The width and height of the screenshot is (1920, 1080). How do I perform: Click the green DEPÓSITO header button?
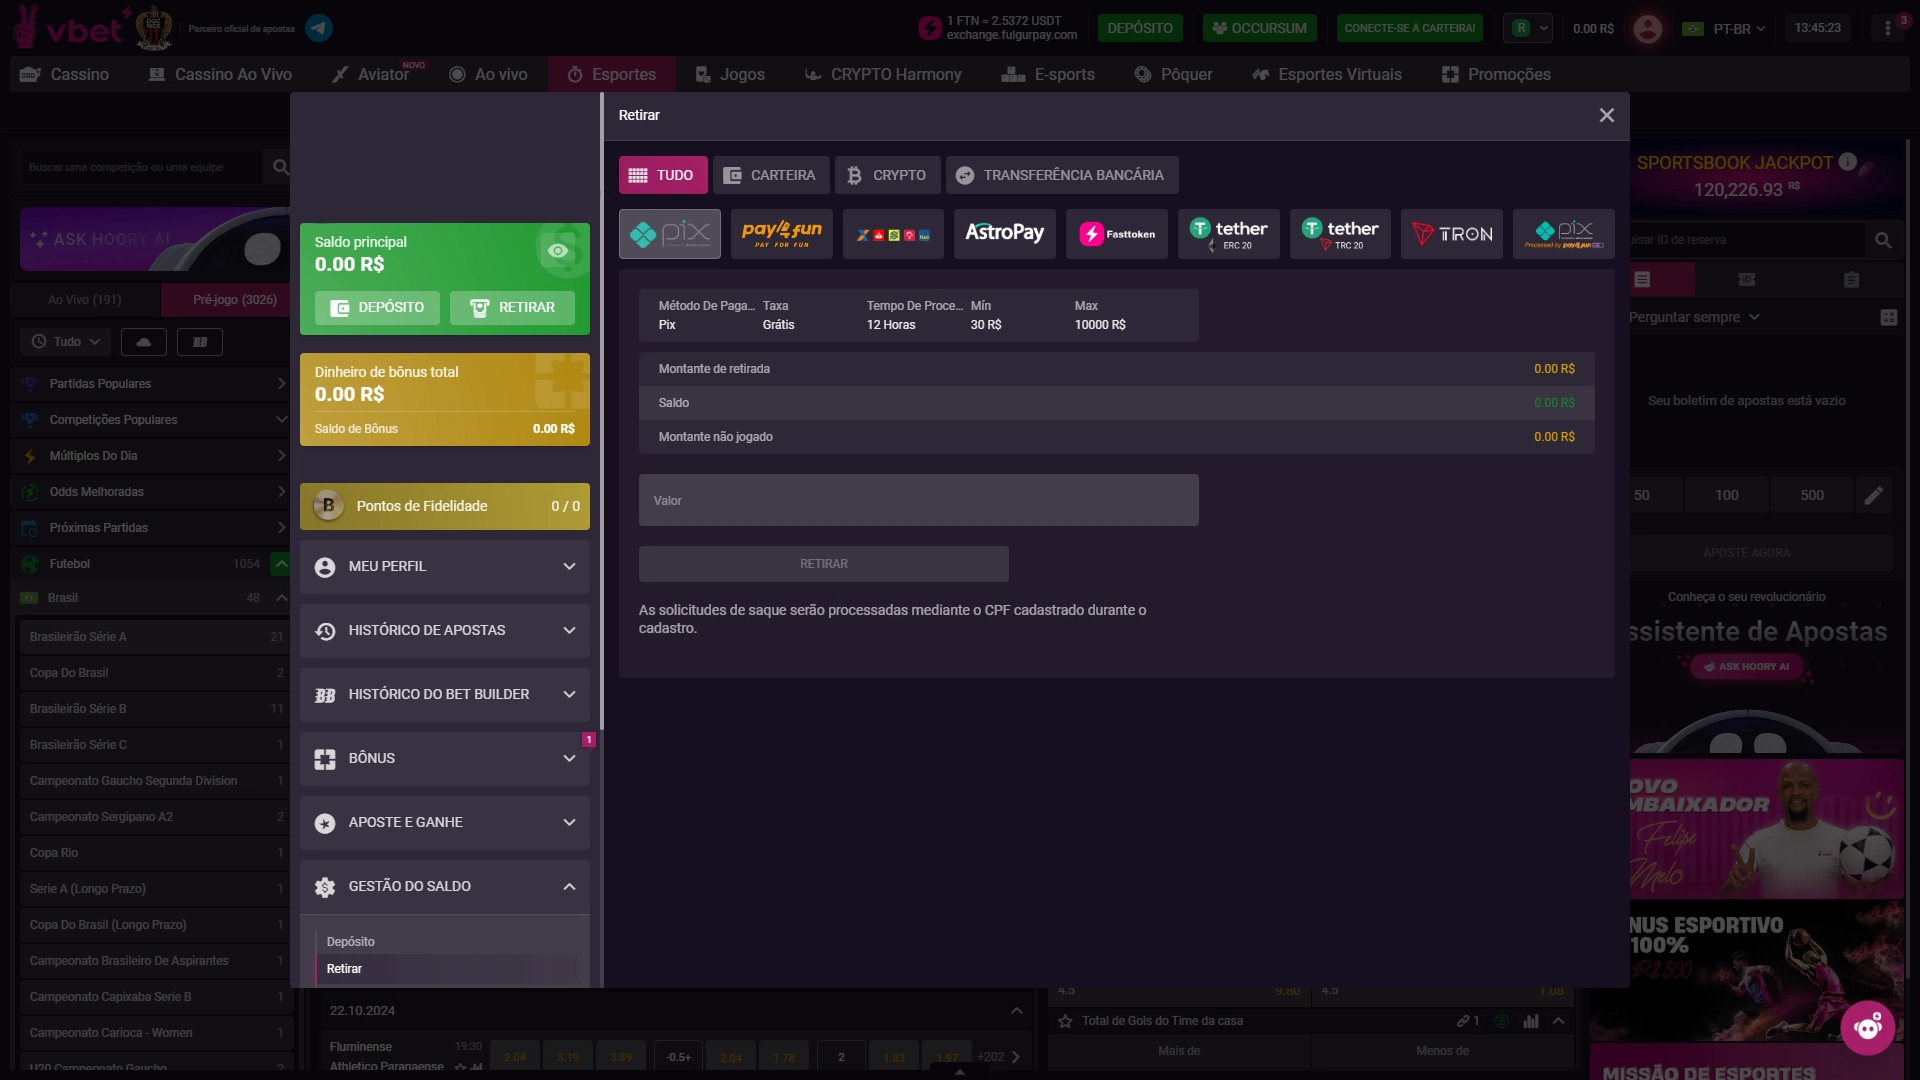pos(1140,28)
